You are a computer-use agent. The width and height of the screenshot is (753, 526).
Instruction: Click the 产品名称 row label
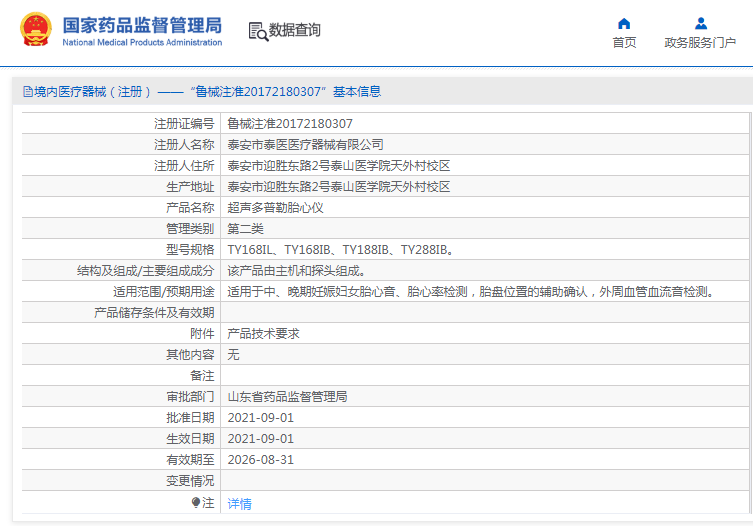point(190,208)
